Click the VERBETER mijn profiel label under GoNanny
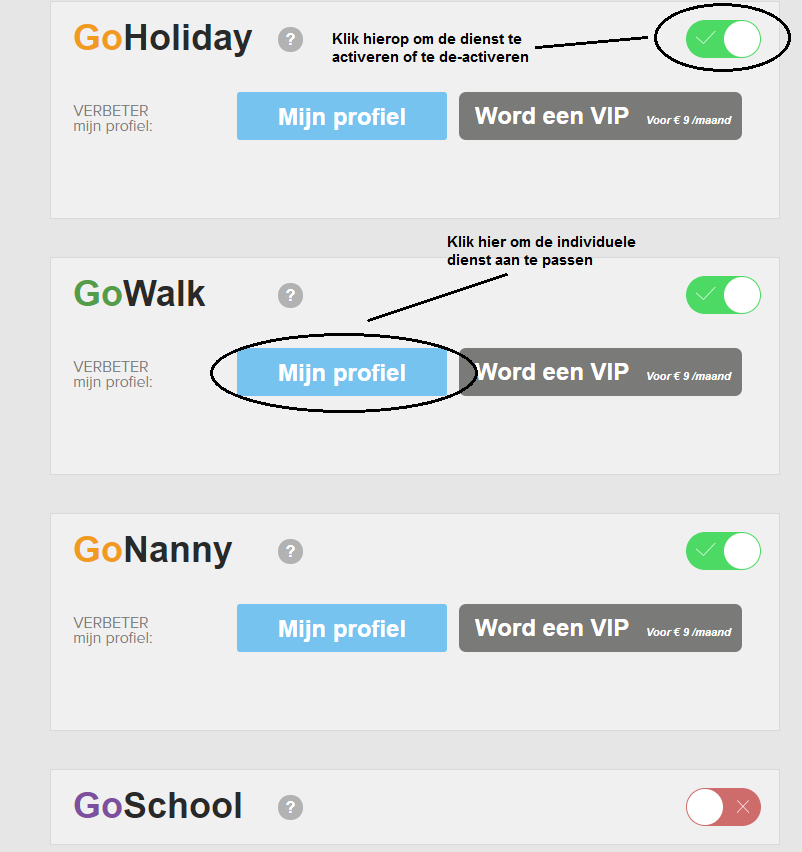The height and width of the screenshot is (852, 802). click(112, 630)
